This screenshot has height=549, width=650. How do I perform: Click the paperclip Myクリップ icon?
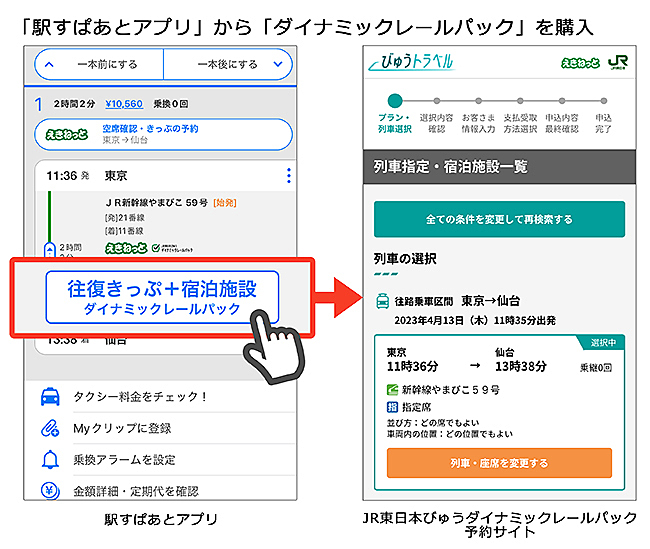[50, 428]
